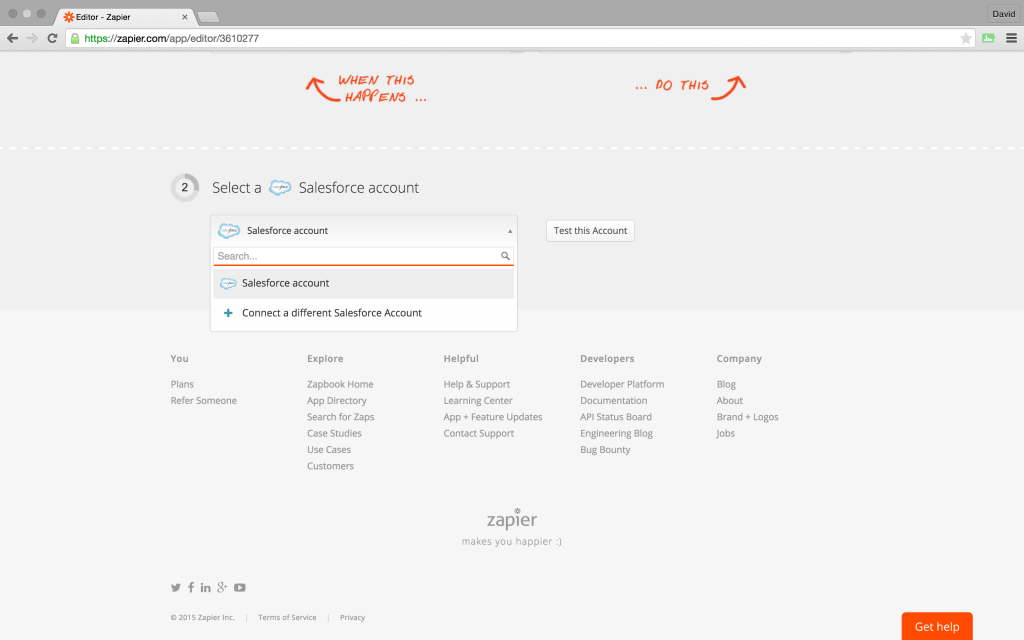Click the David profile button
1024x640 pixels.
point(1004,14)
